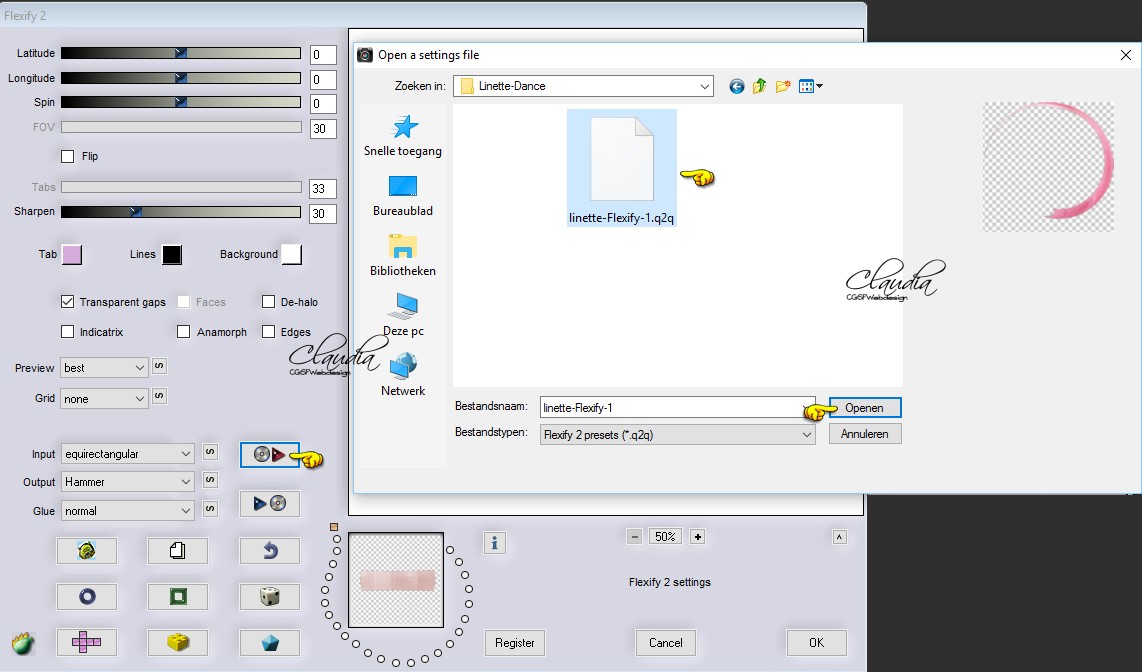Open the view menu dropdown icon
Viewport: 1142px width, 672px height.
point(811,87)
